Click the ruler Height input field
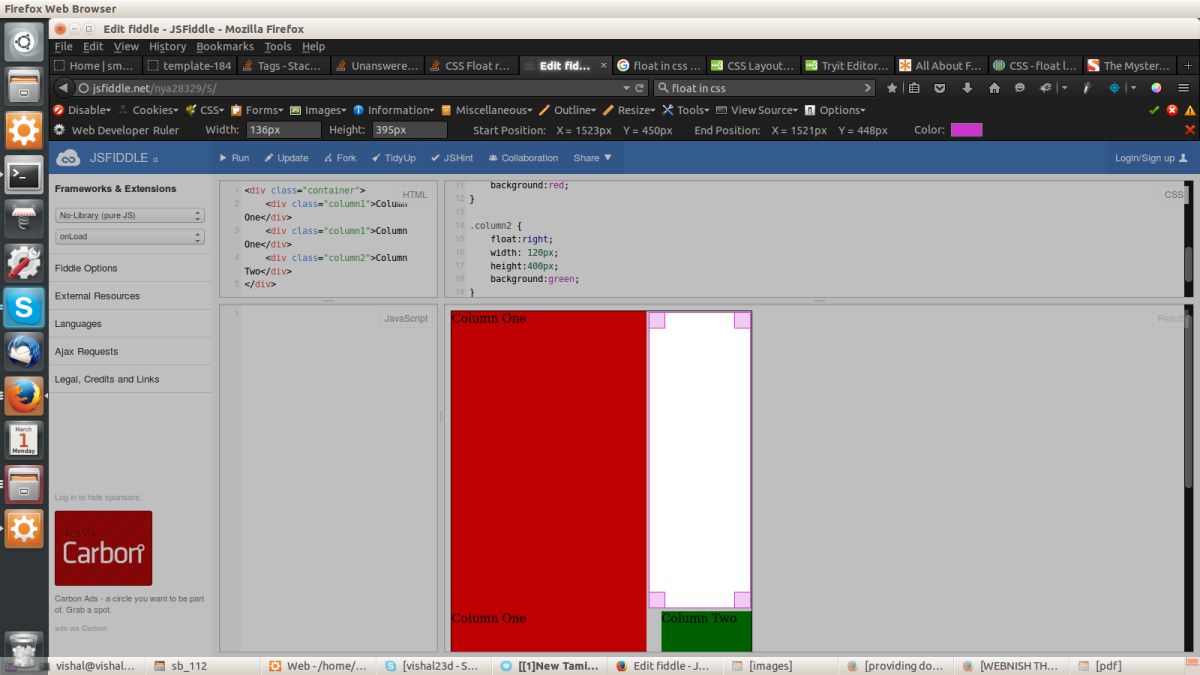 click(410, 130)
